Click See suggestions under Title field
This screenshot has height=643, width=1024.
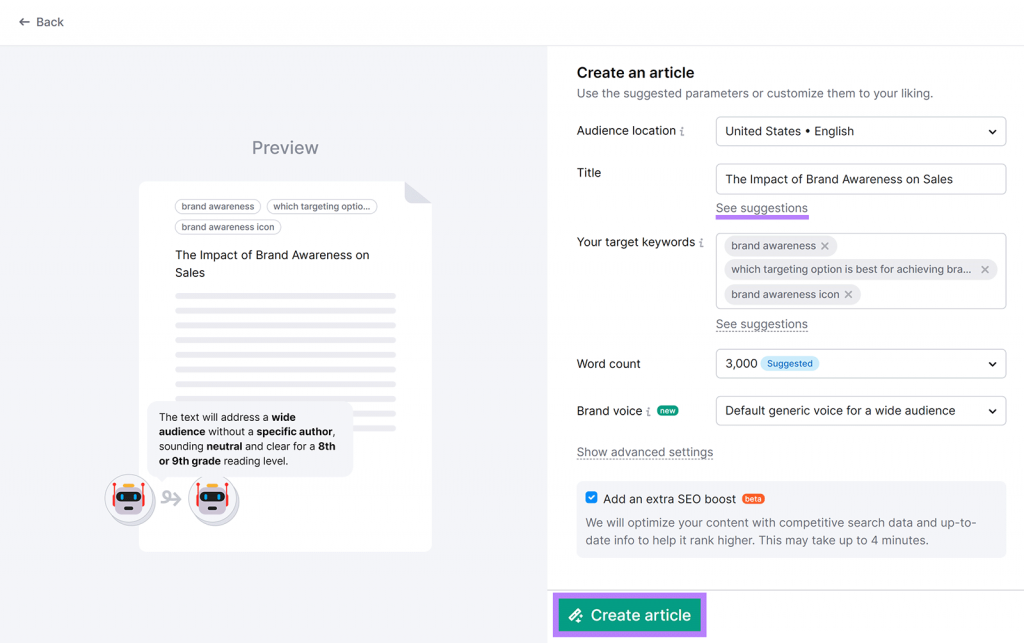point(761,208)
